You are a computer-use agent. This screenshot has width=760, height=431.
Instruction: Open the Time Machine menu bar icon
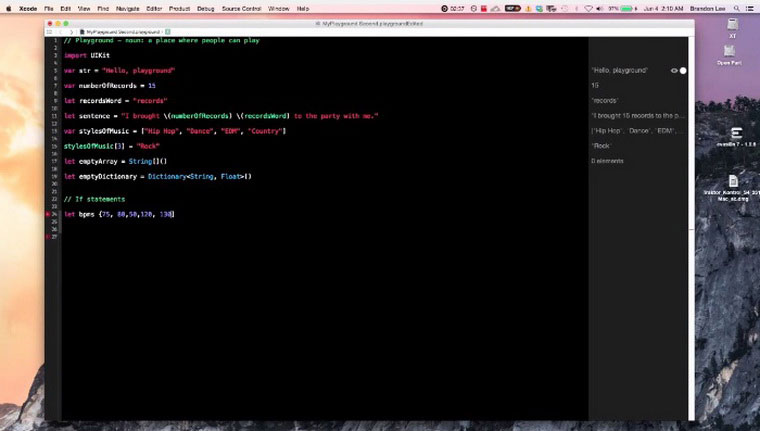tap(565, 9)
